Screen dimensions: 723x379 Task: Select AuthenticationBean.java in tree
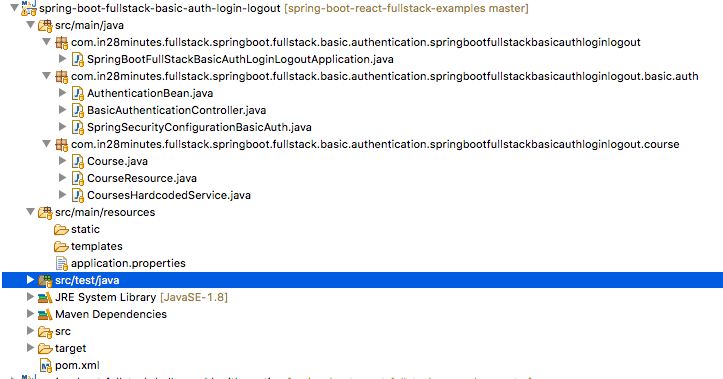[x=150, y=93]
